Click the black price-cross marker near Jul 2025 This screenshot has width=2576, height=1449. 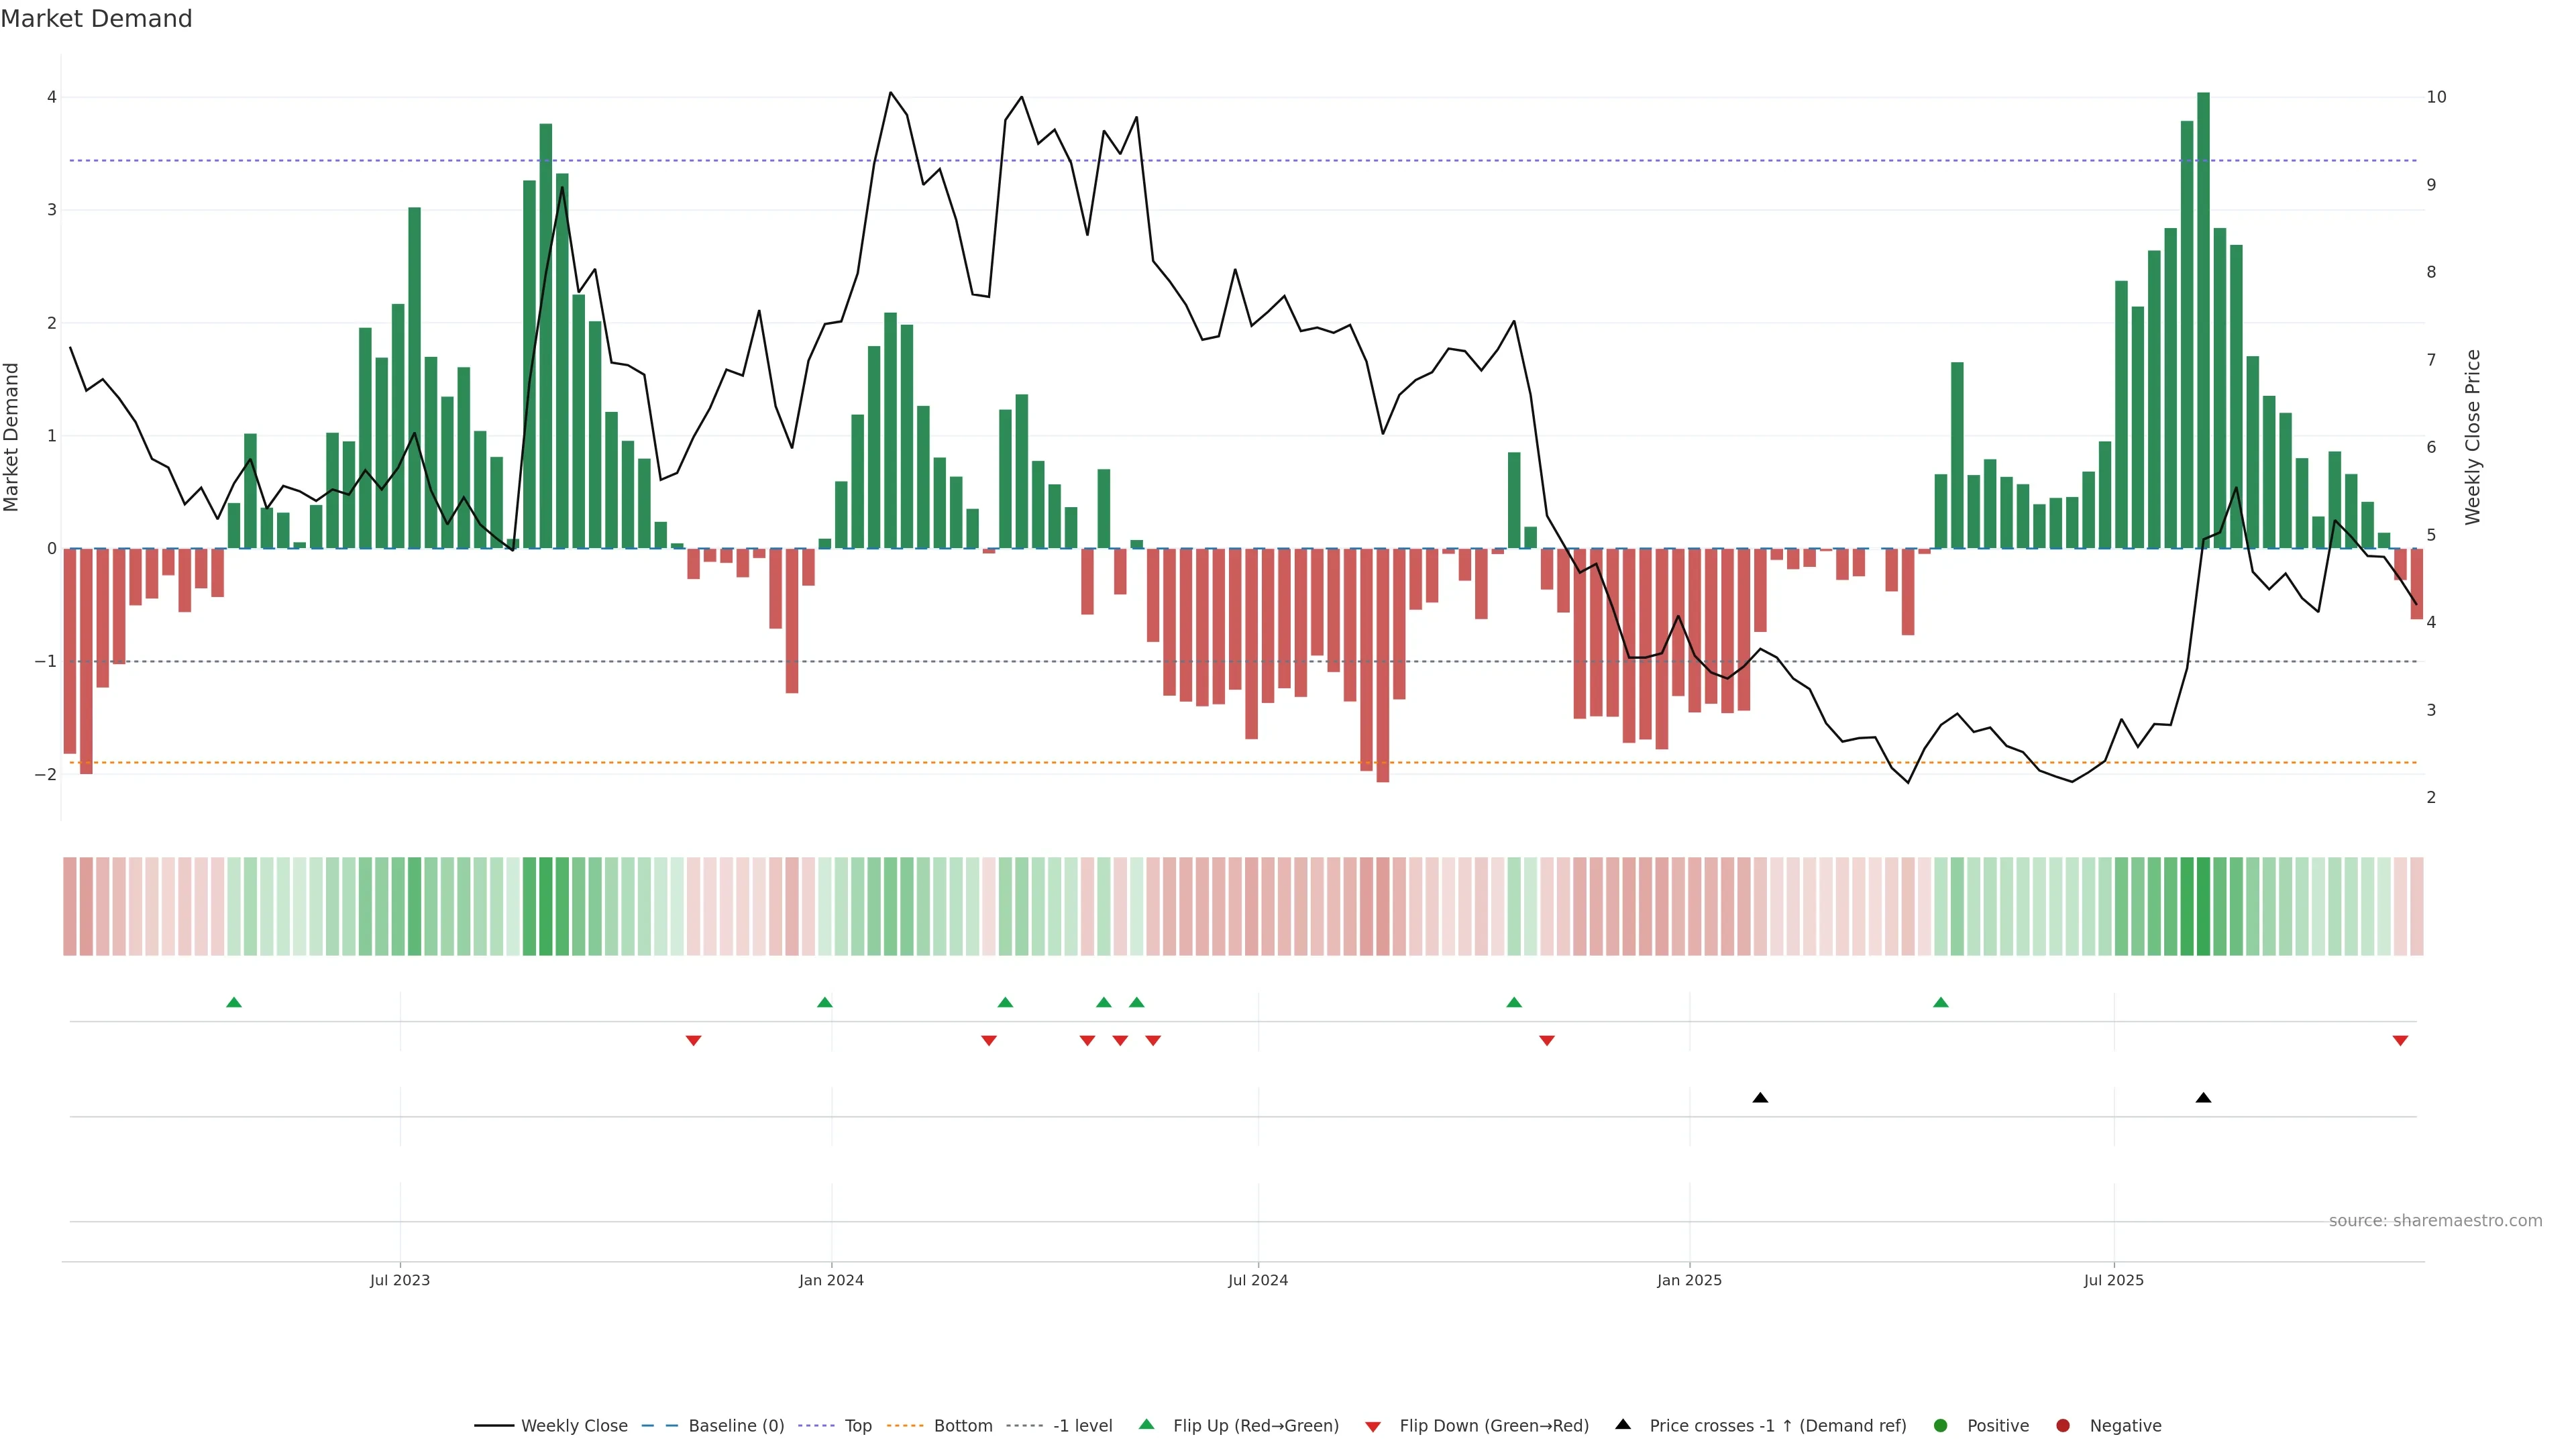(2203, 1098)
